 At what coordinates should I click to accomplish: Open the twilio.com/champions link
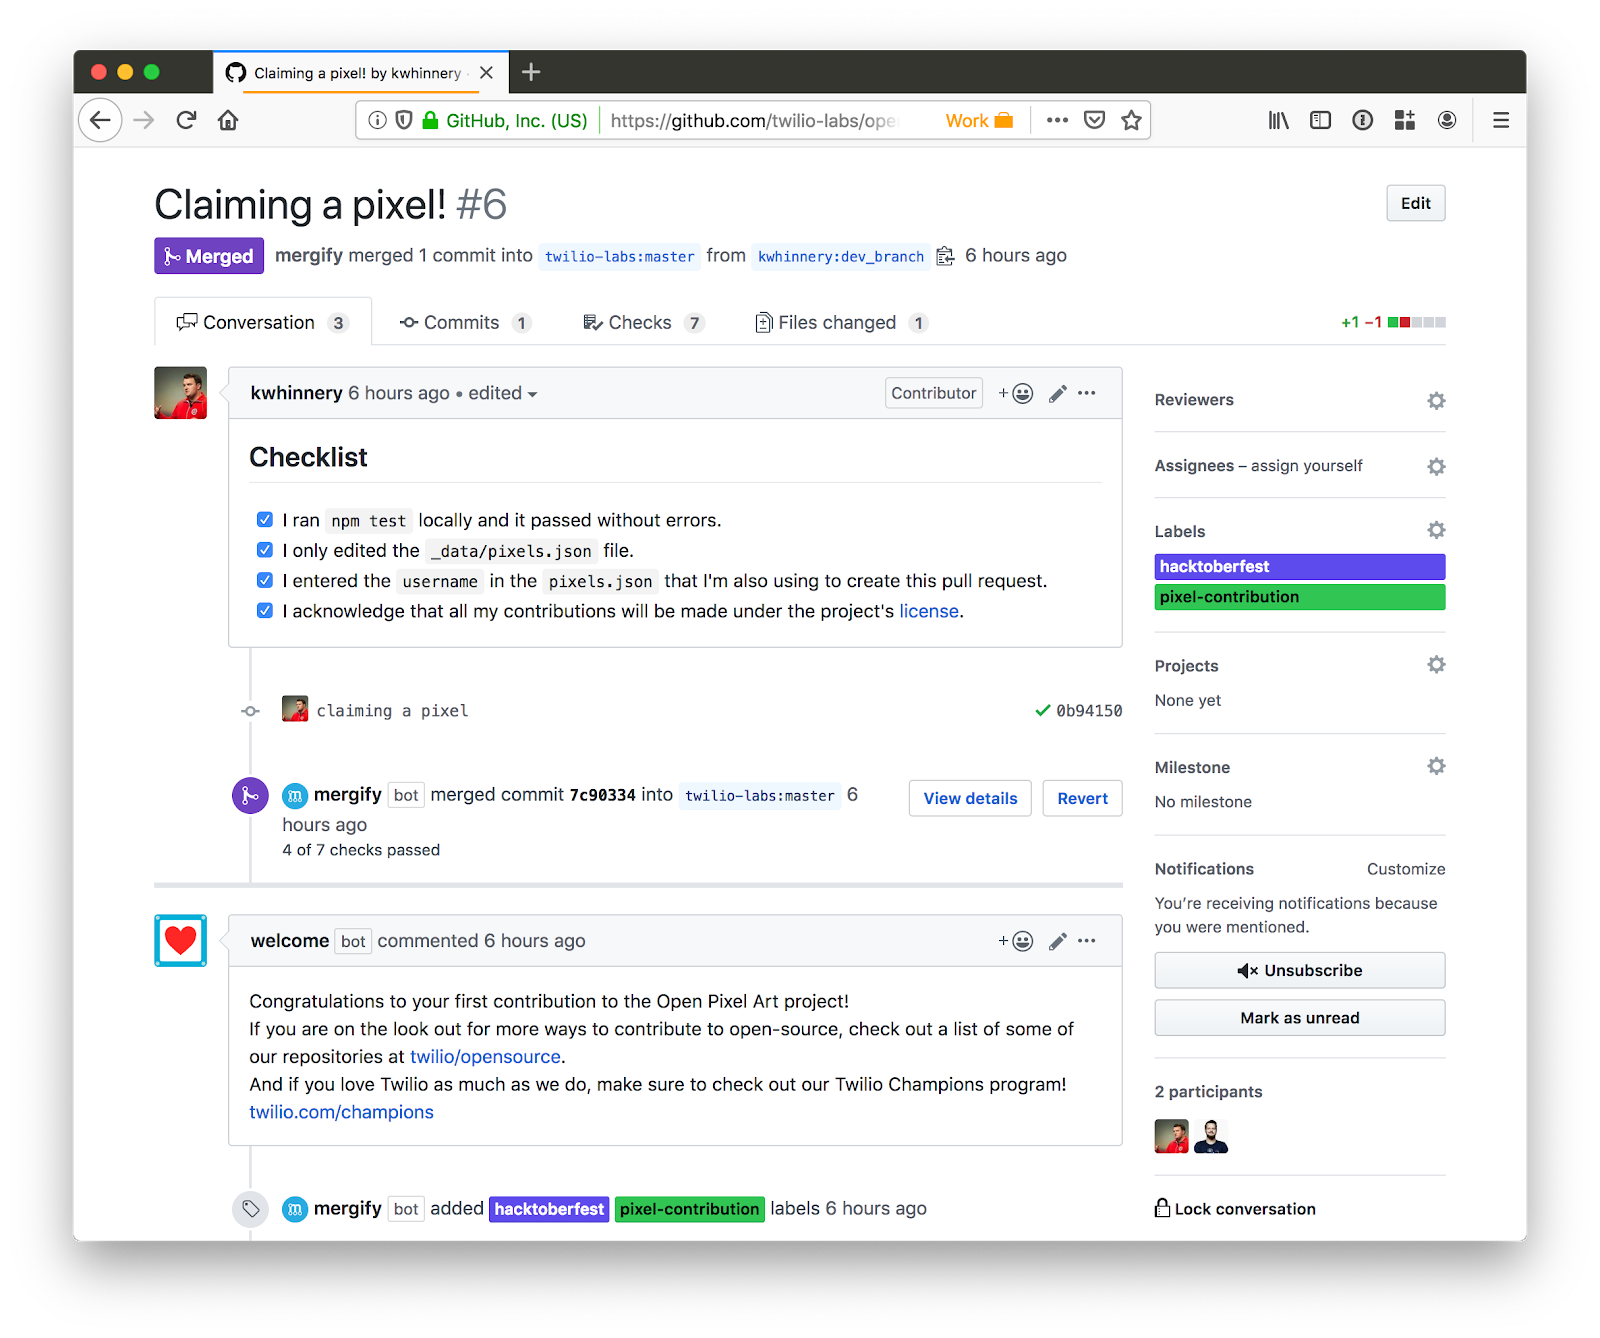341,1112
